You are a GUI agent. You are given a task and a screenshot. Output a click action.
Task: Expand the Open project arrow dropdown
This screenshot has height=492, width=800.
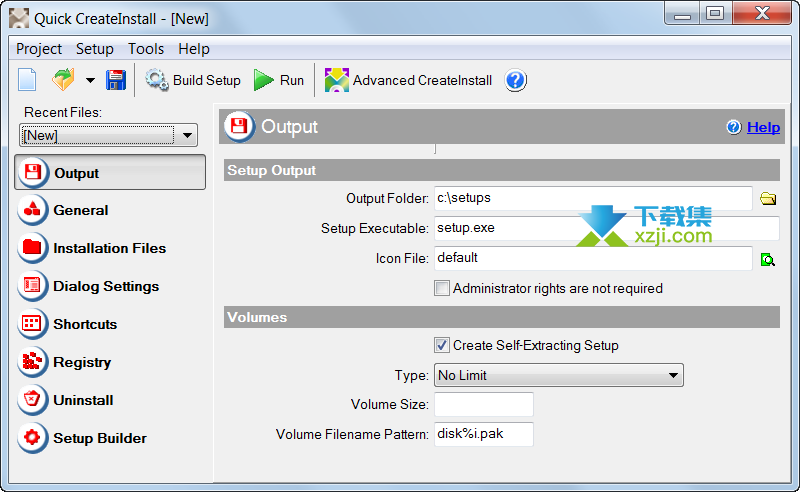pos(90,80)
